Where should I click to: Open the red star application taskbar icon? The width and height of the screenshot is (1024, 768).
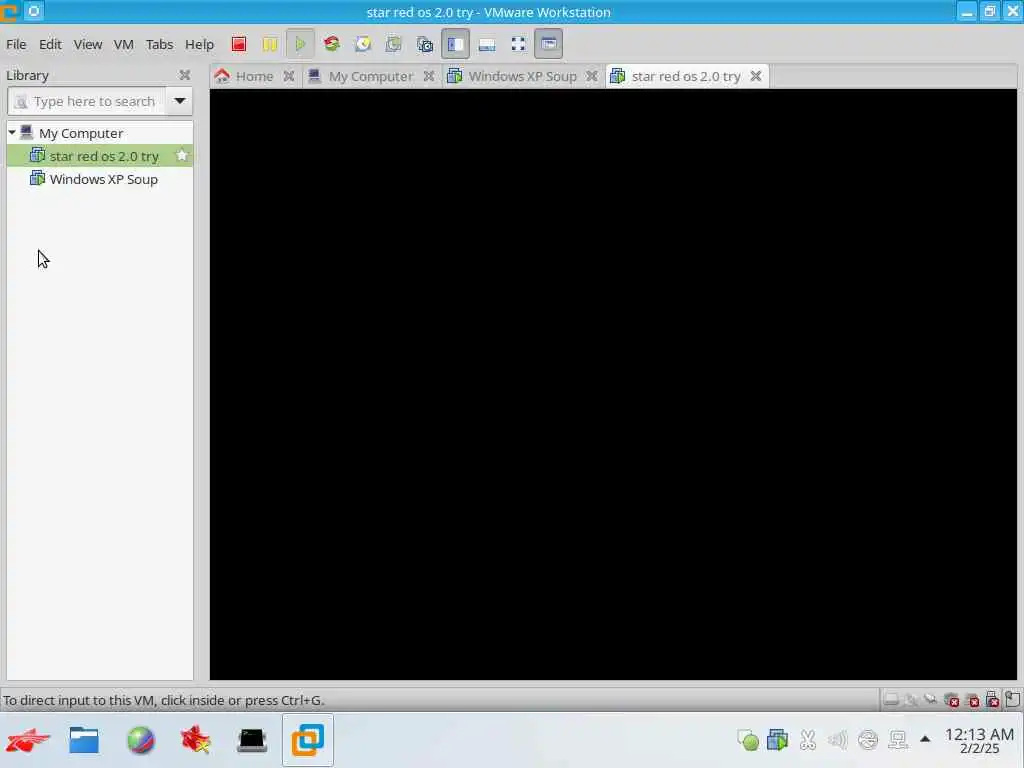point(196,741)
